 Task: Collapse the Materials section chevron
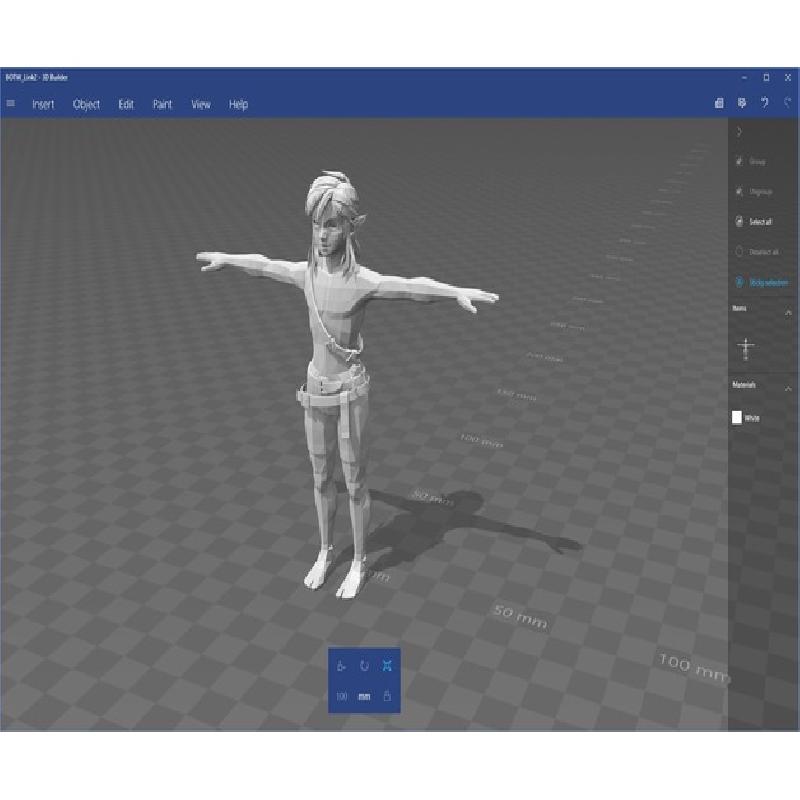(x=788, y=388)
